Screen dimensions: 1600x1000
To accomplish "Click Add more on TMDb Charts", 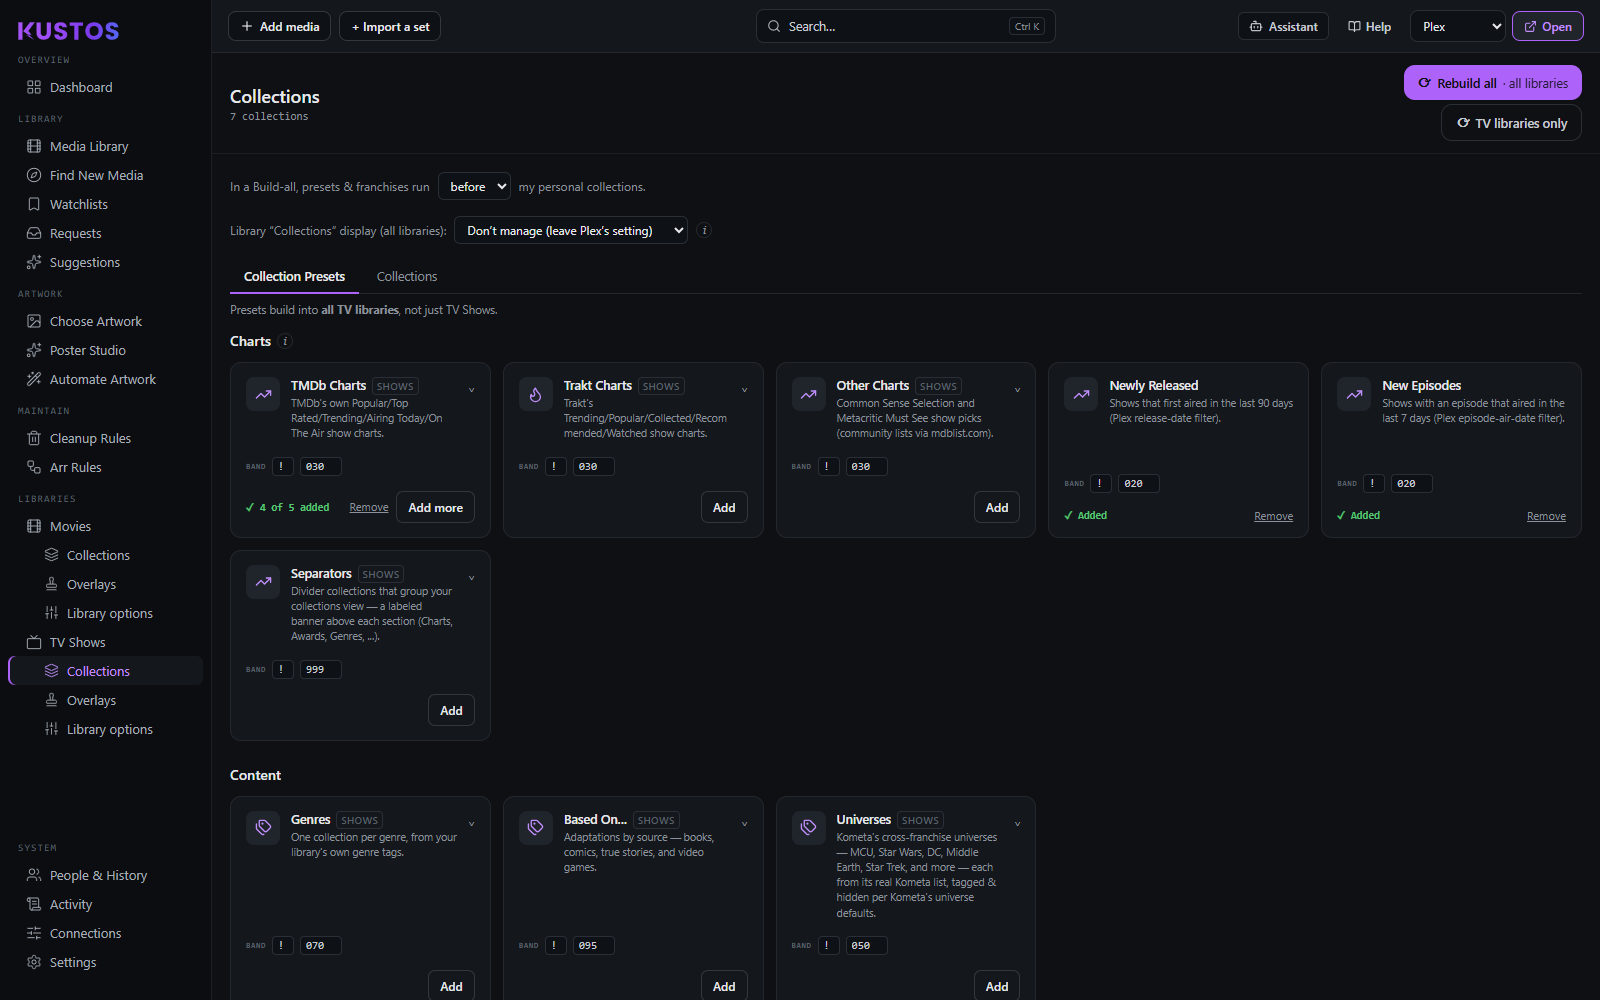I will click(x=436, y=507).
